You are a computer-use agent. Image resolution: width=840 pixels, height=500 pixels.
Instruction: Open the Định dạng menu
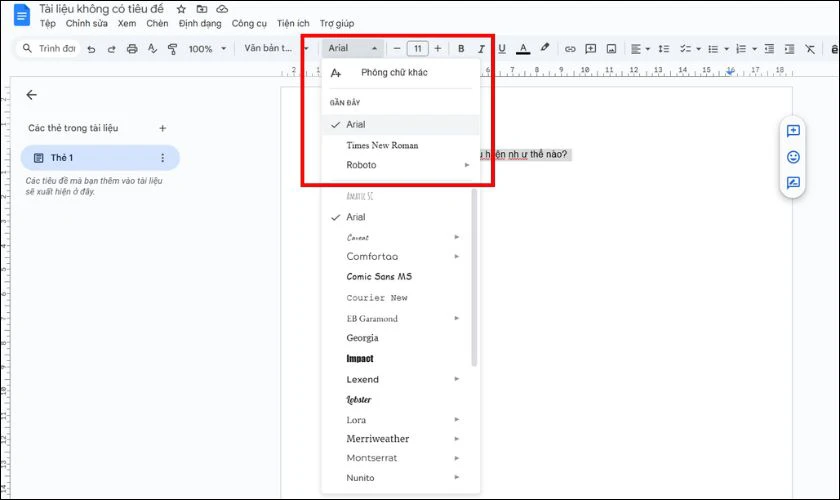point(200,23)
